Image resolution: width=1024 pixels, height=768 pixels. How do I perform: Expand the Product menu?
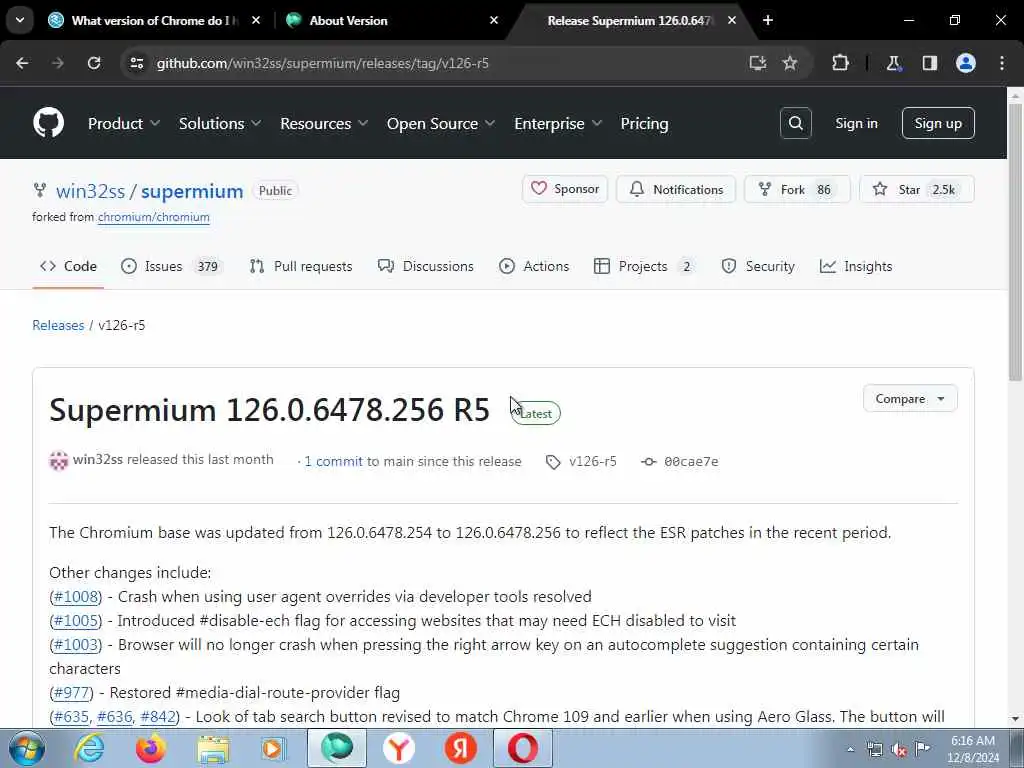pyautogui.click(x=124, y=123)
